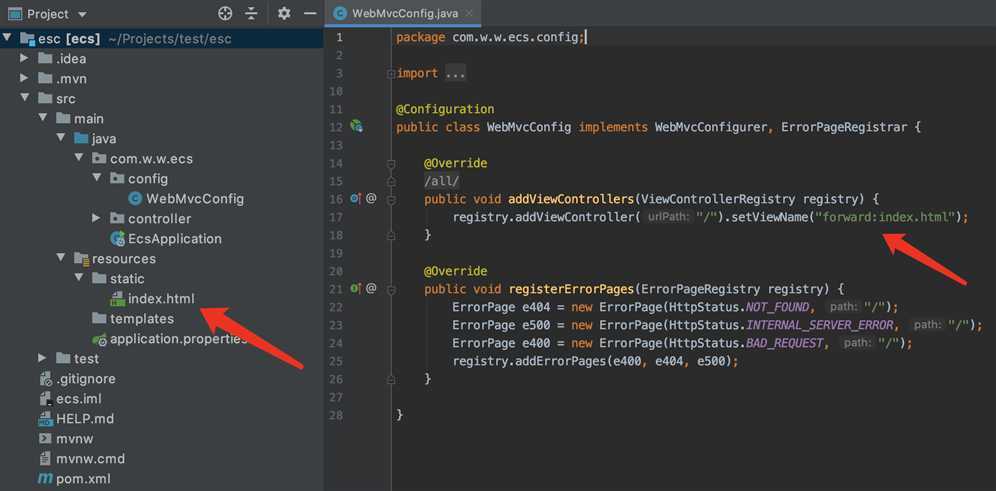Click the ErrorPageRegistrar interface name
The height and width of the screenshot is (491, 996).
click(844, 127)
